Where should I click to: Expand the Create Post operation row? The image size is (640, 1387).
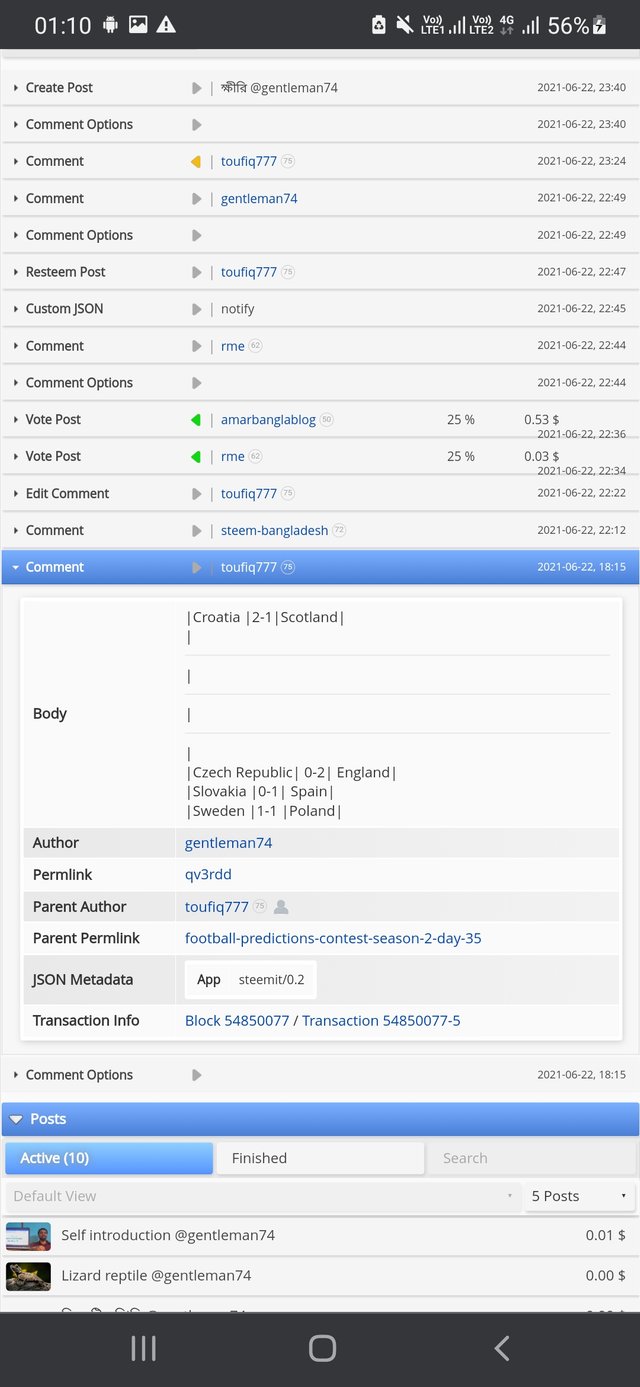pos(320,88)
